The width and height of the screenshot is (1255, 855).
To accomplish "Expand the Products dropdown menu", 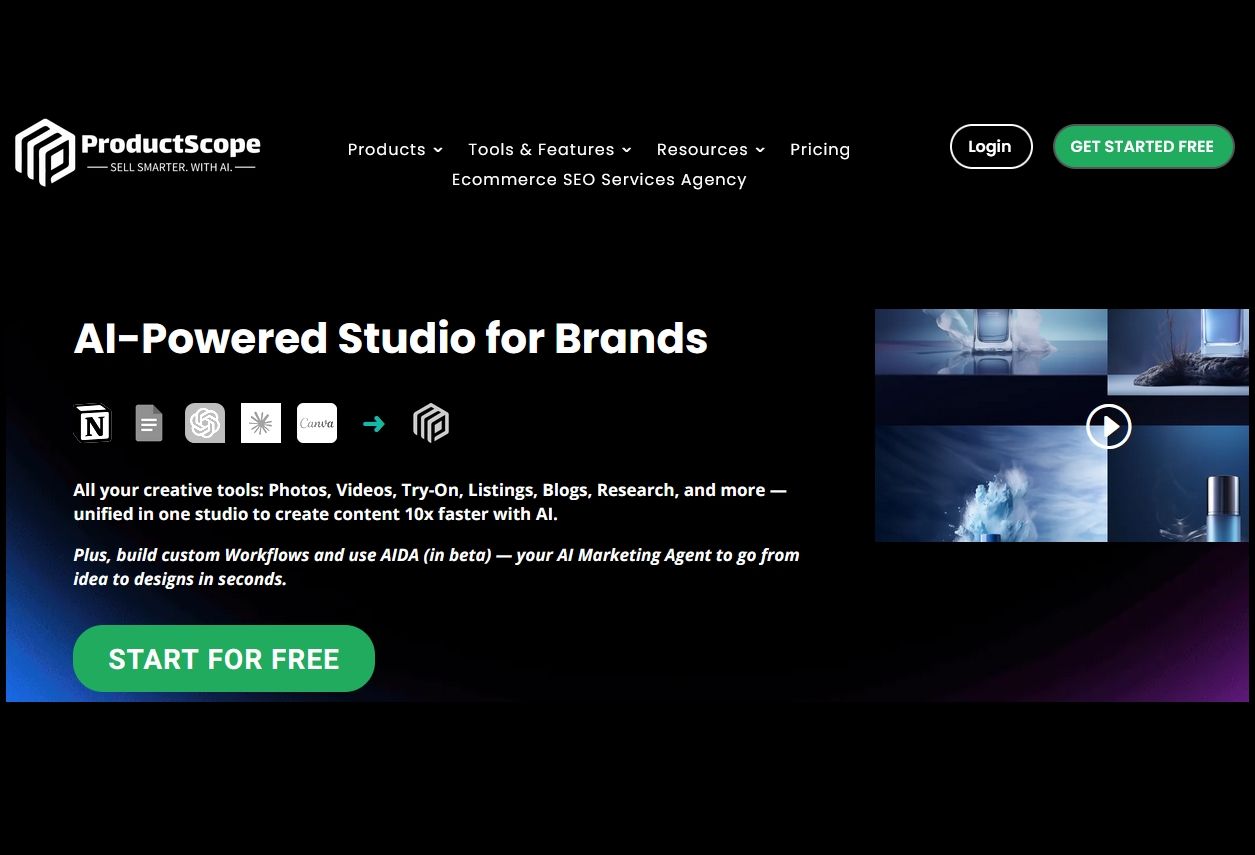I will tap(395, 149).
